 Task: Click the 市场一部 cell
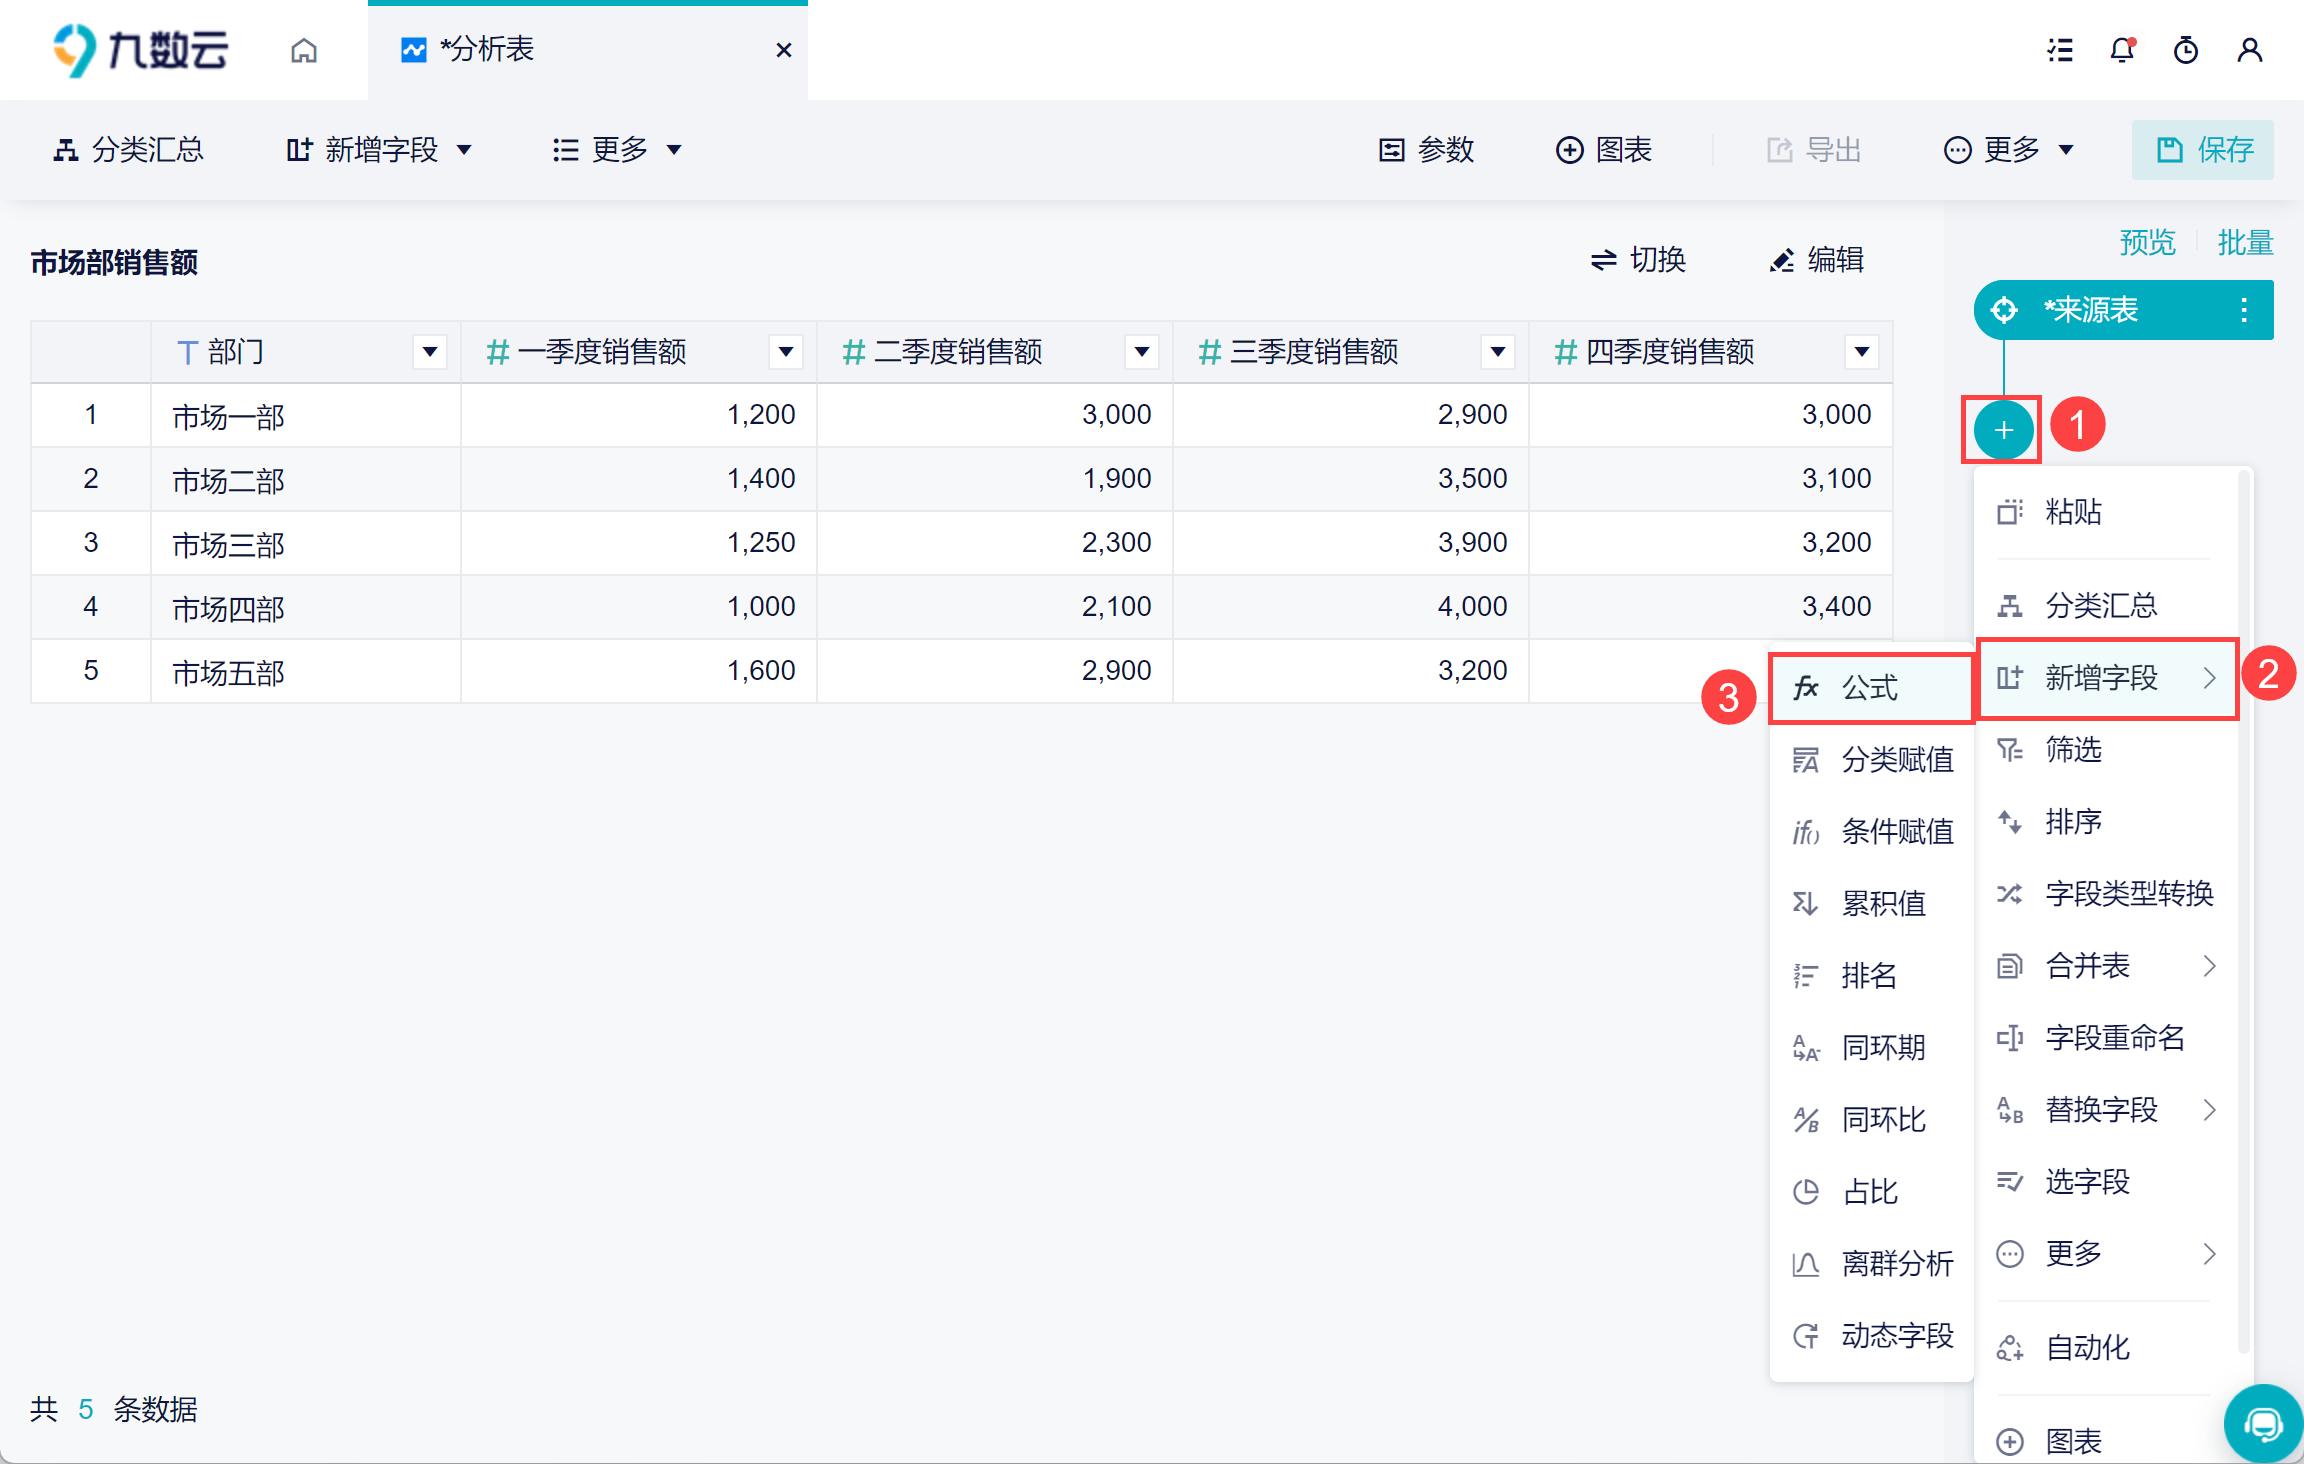[x=306, y=415]
